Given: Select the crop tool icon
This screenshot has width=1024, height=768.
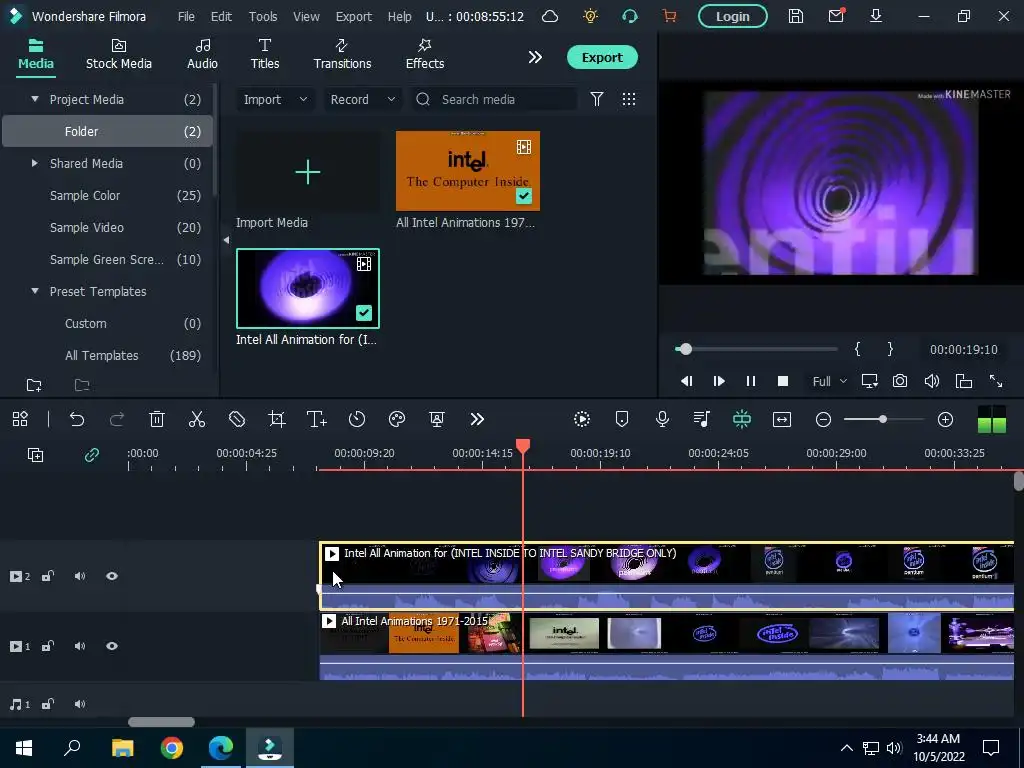Looking at the screenshot, I should (x=277, y=419).
